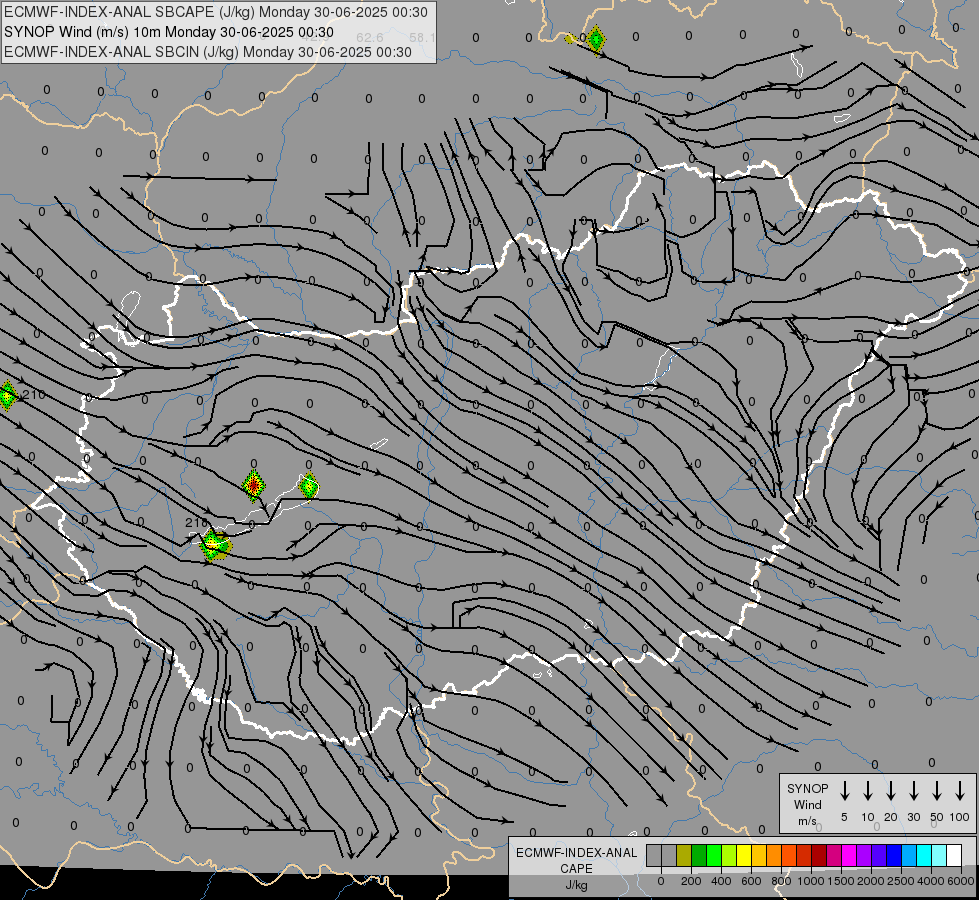Click the '2500' value on the CAPE scale
The image size is (979, 900).
point(901,881)
